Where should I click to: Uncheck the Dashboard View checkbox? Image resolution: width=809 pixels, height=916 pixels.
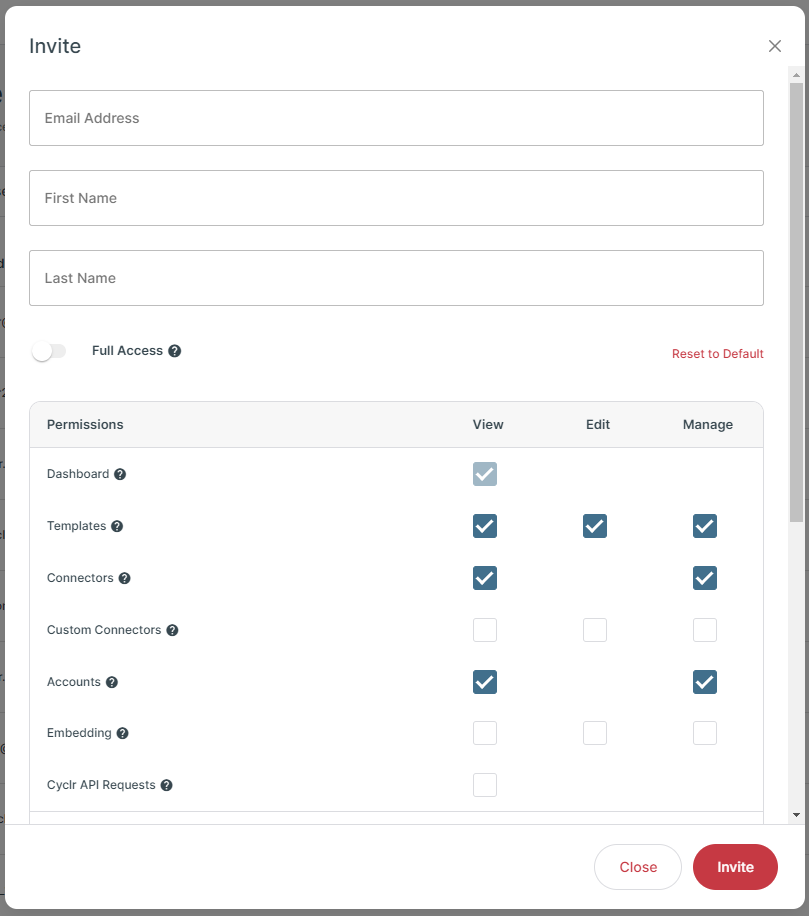(x=485, y=474)
